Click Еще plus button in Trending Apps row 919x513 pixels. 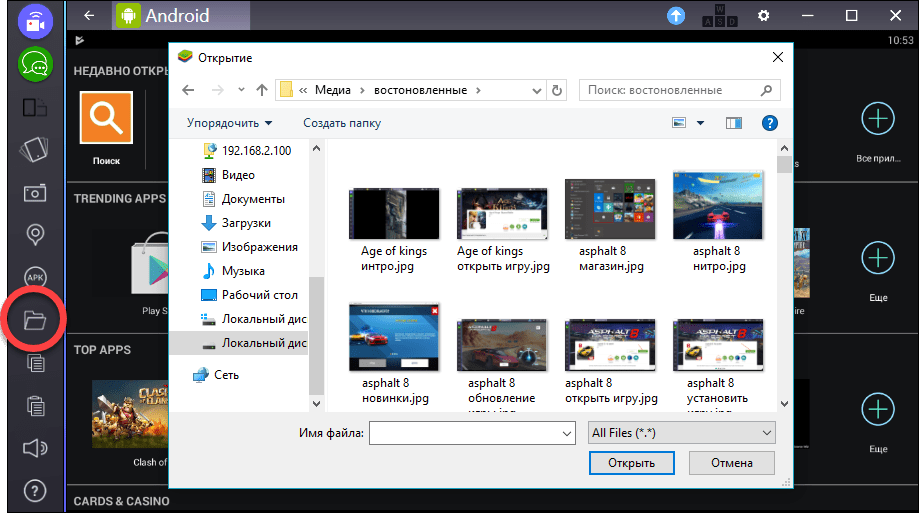[x=877, y=258]
